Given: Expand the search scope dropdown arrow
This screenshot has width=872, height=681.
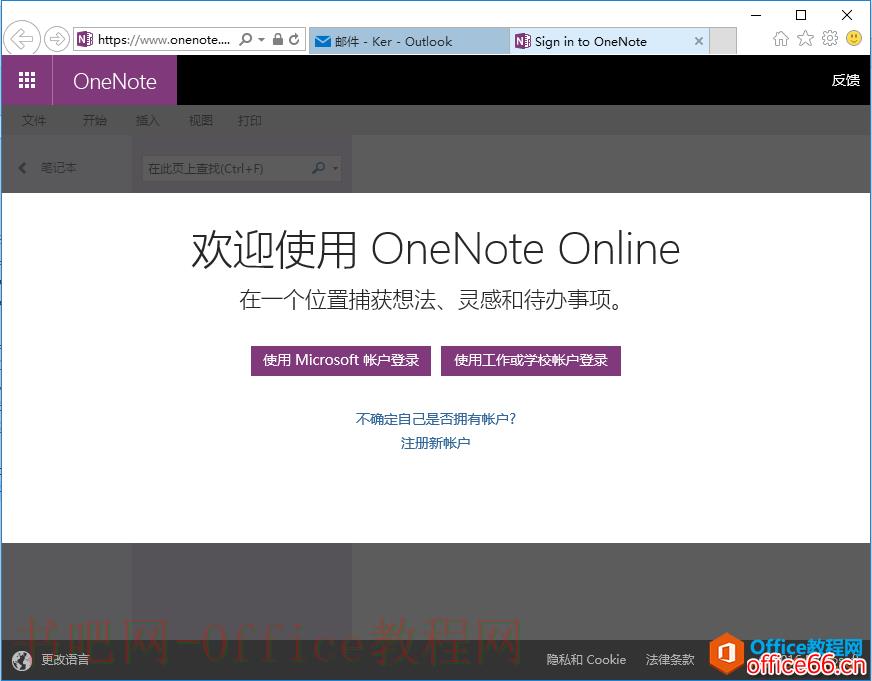Looking at the screenshot, I should [x=335, y=168].
